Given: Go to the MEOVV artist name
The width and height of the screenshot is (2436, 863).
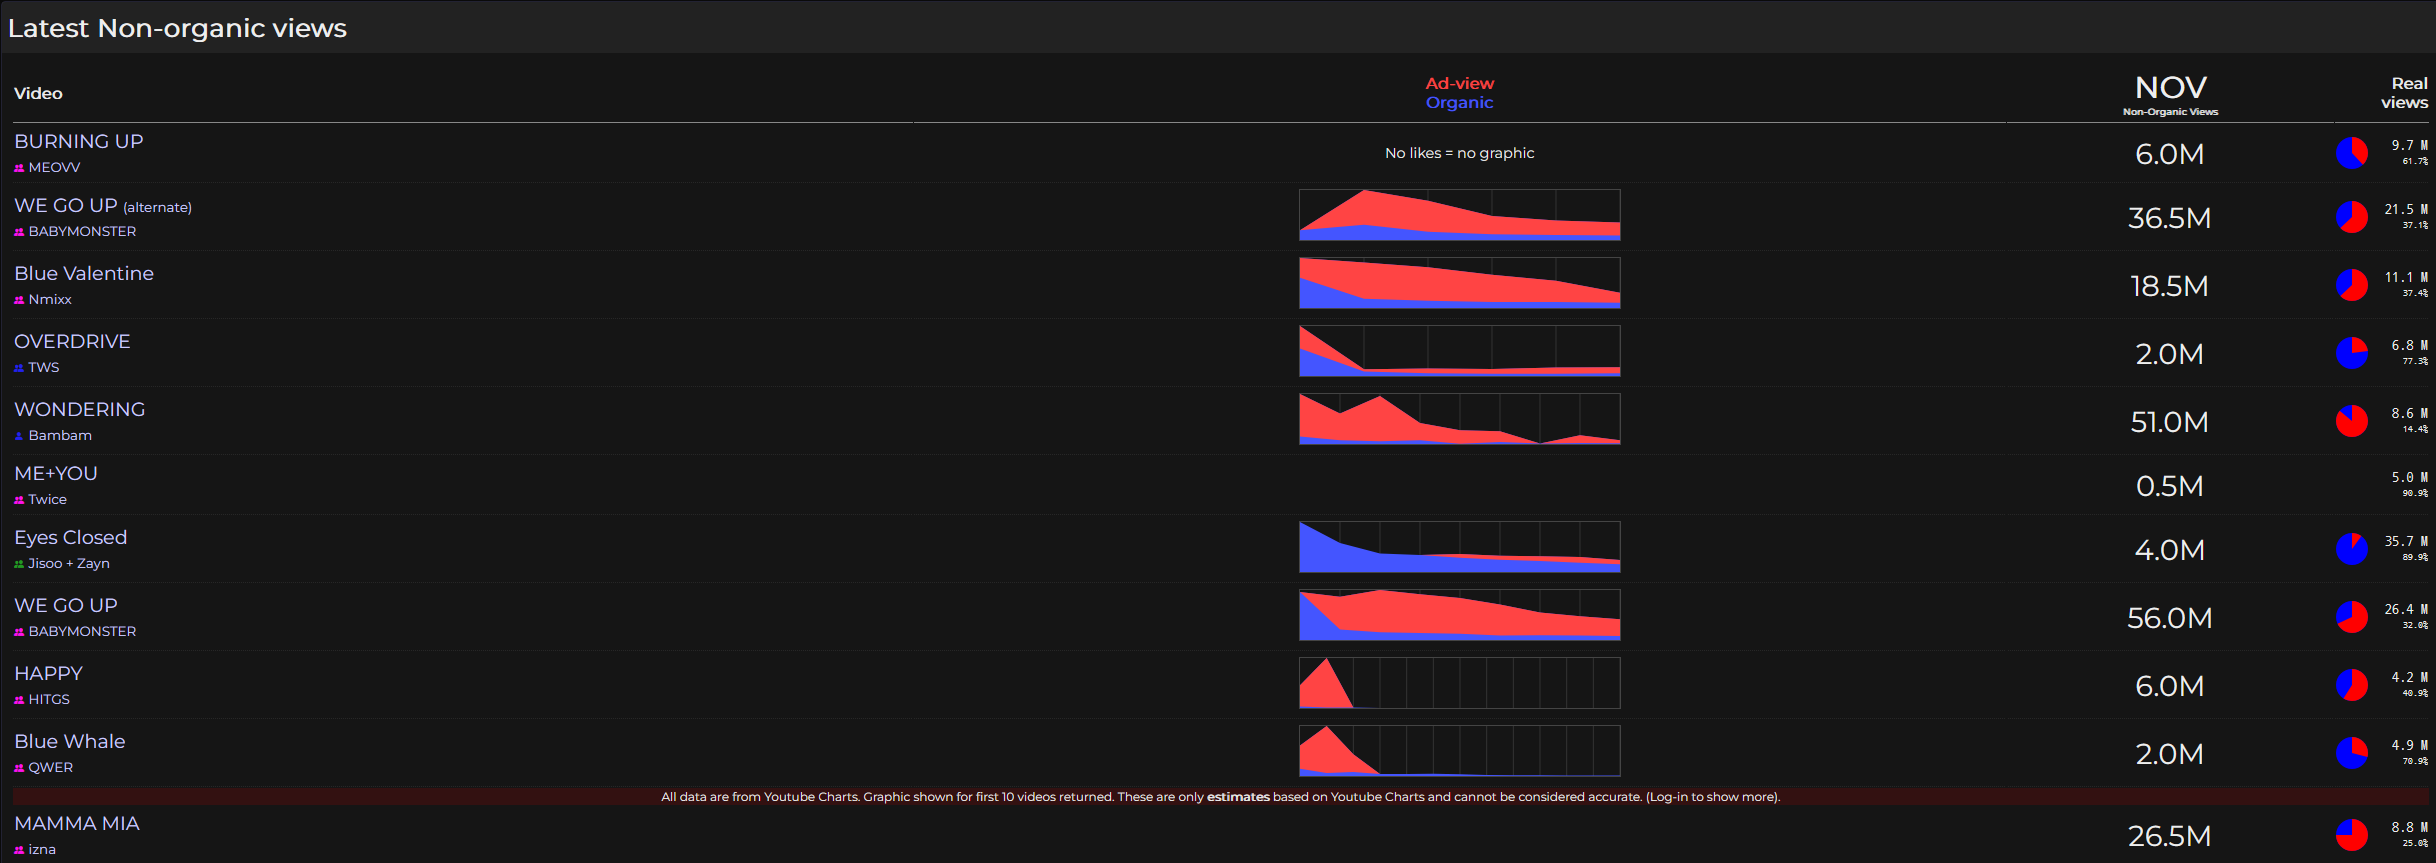Looking at the screenshot, I should 54,168.
